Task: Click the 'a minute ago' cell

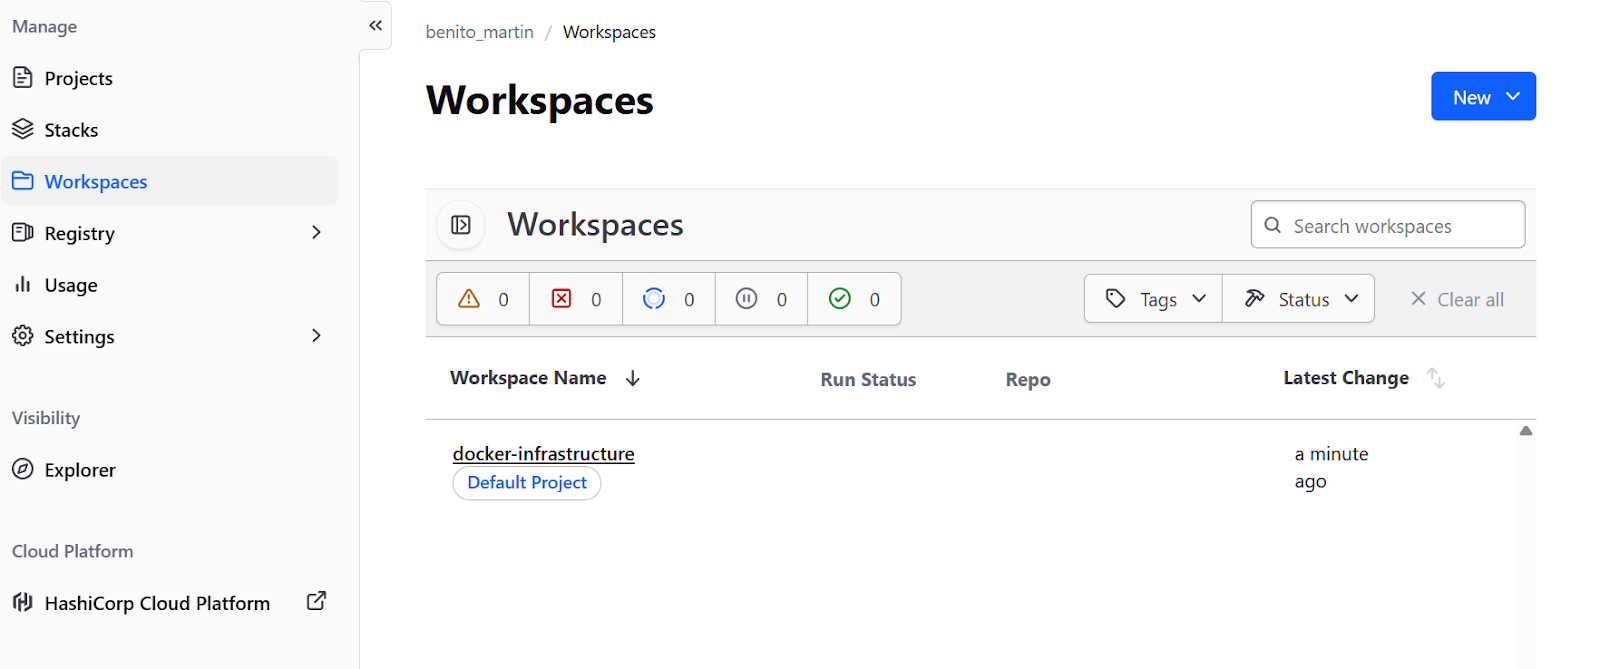Action: pos(1331,467)
